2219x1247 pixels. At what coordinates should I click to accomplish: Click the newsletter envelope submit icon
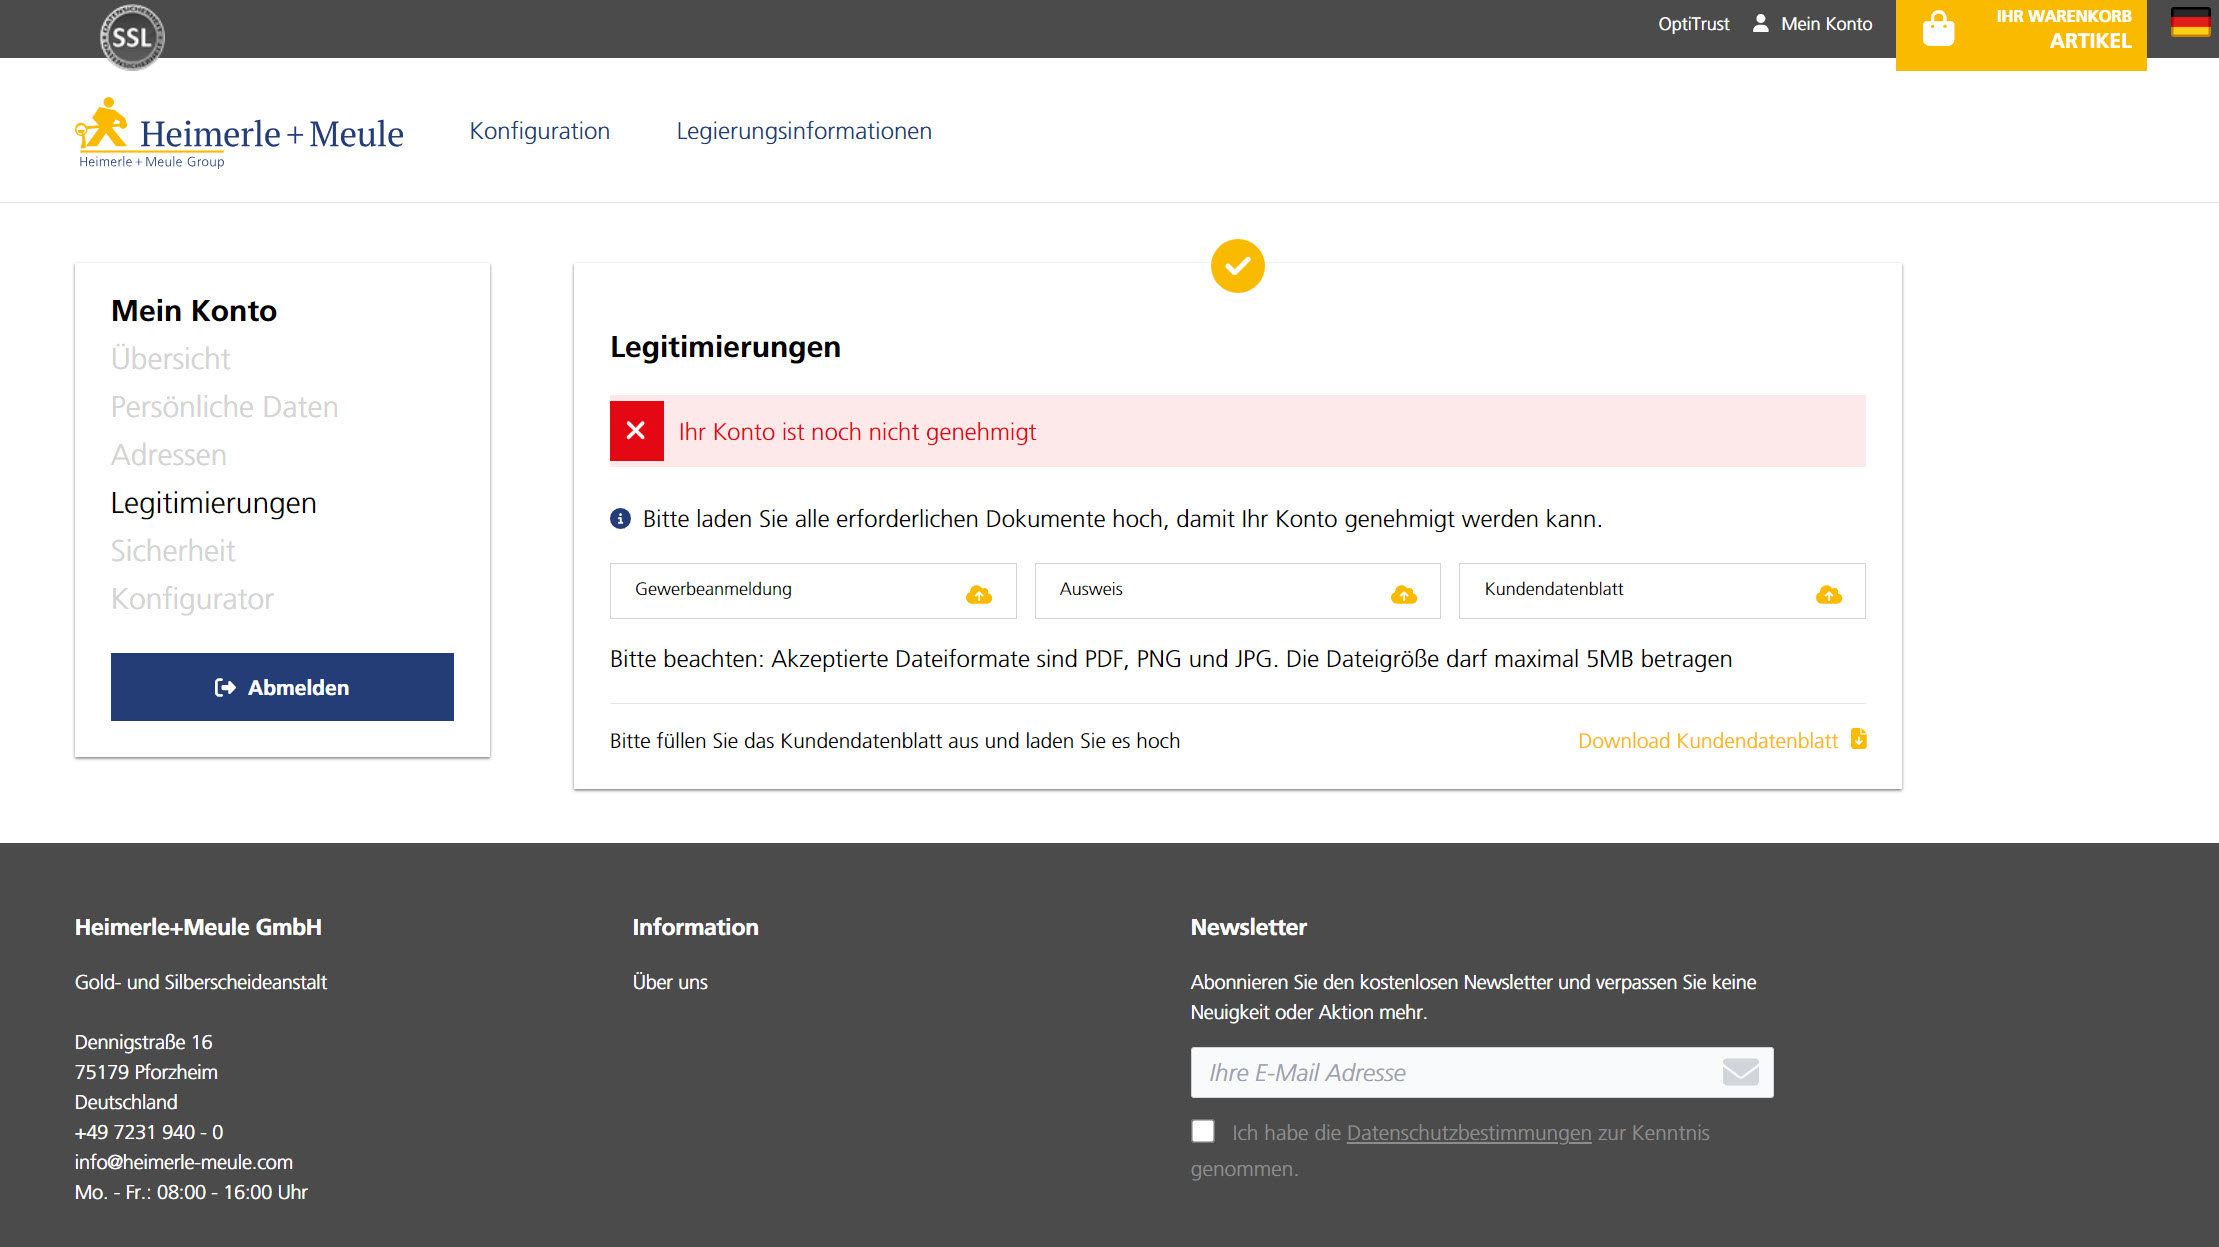coord(1740,1072)
